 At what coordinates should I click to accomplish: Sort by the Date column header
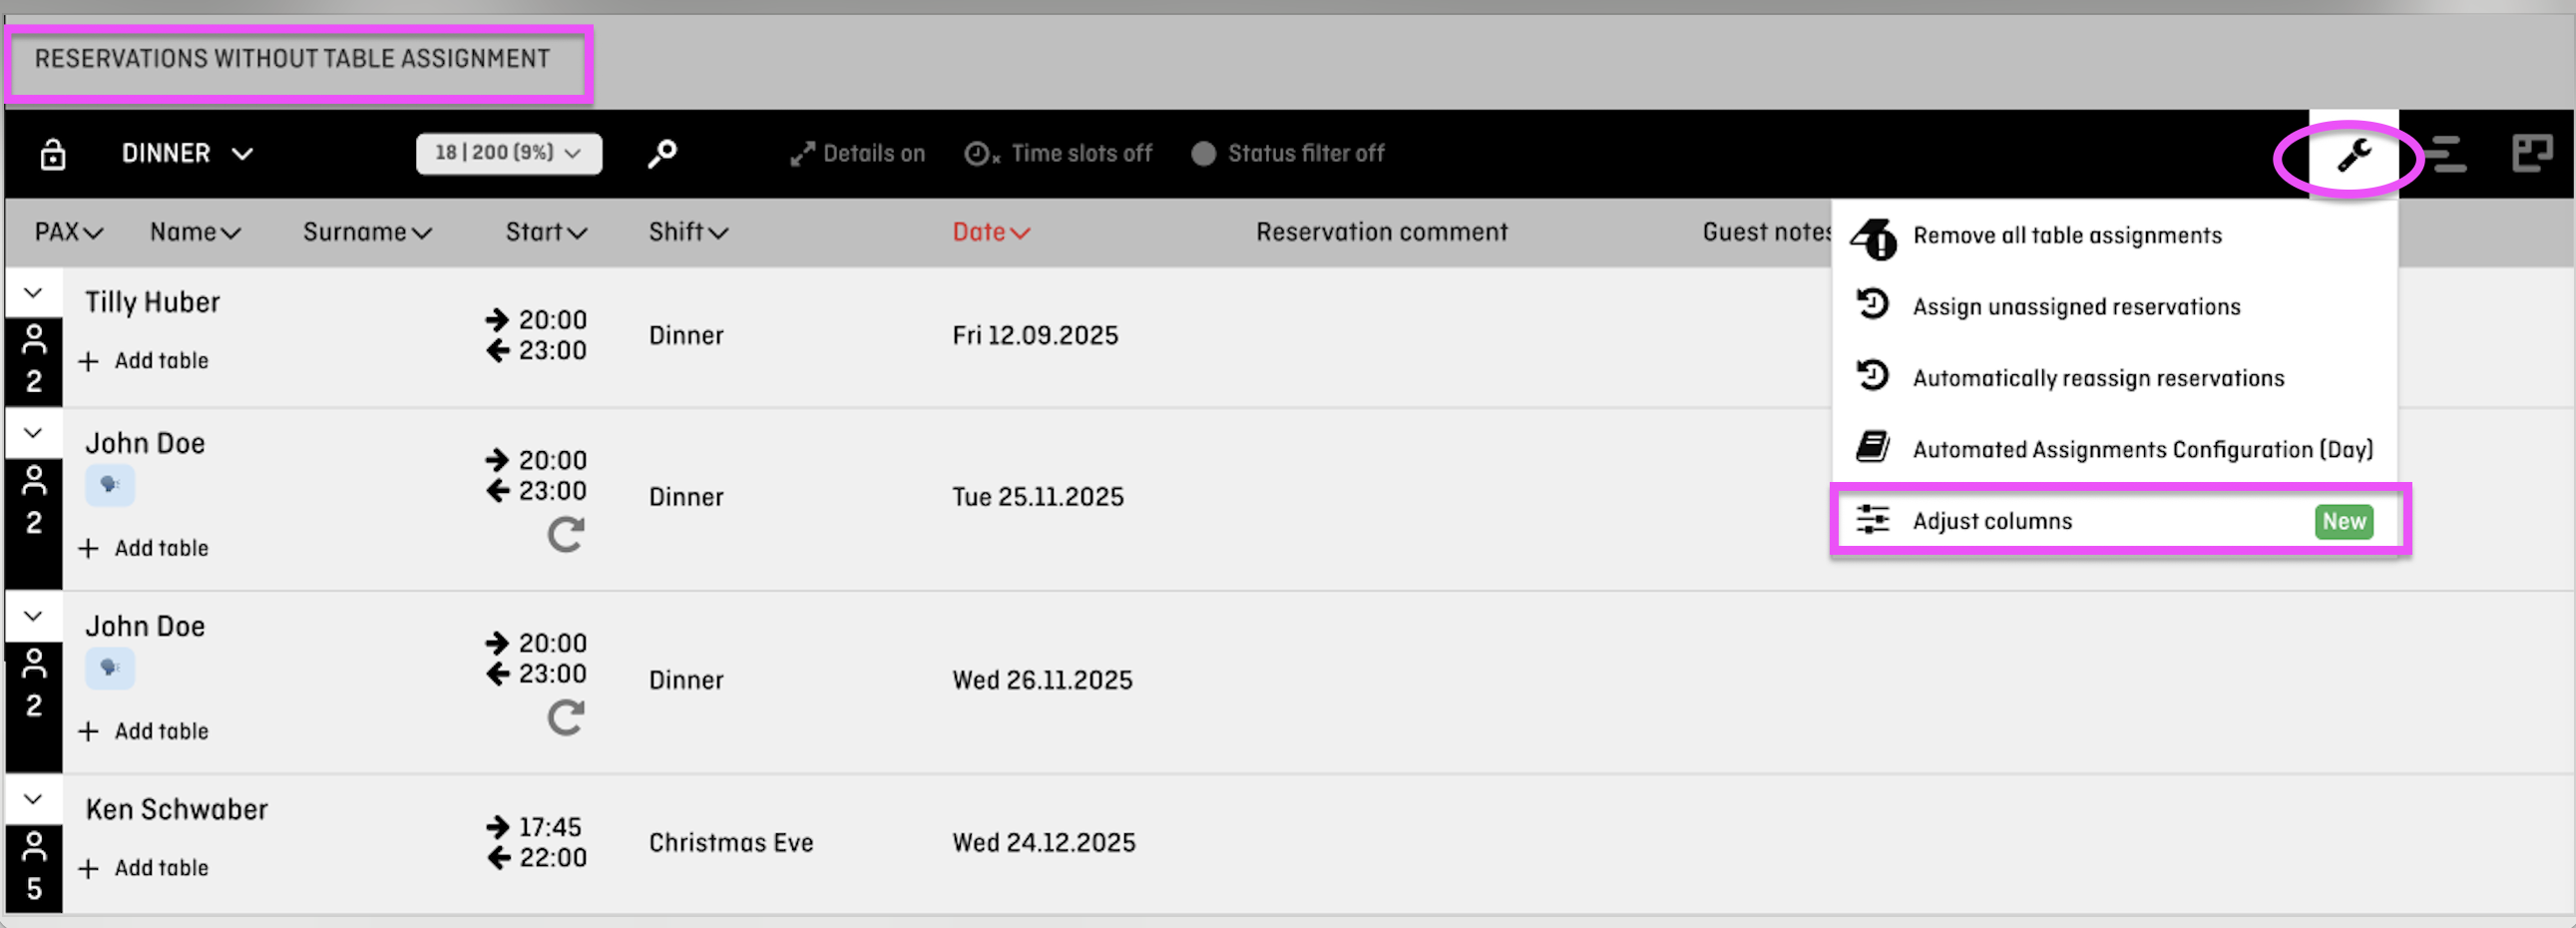tap(990, 232)
